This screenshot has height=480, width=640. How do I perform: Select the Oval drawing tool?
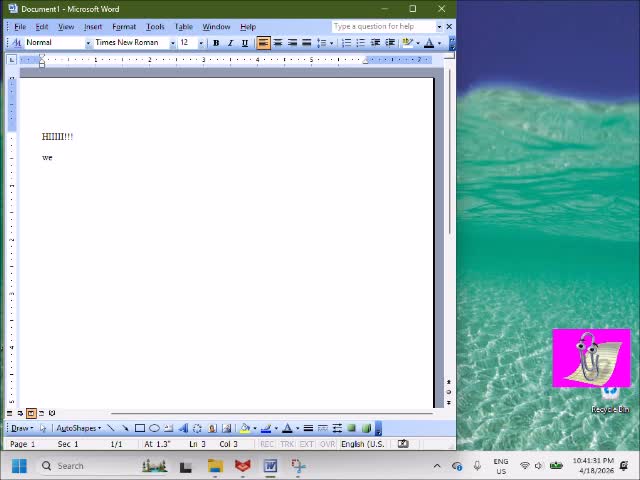coord(154,428)
